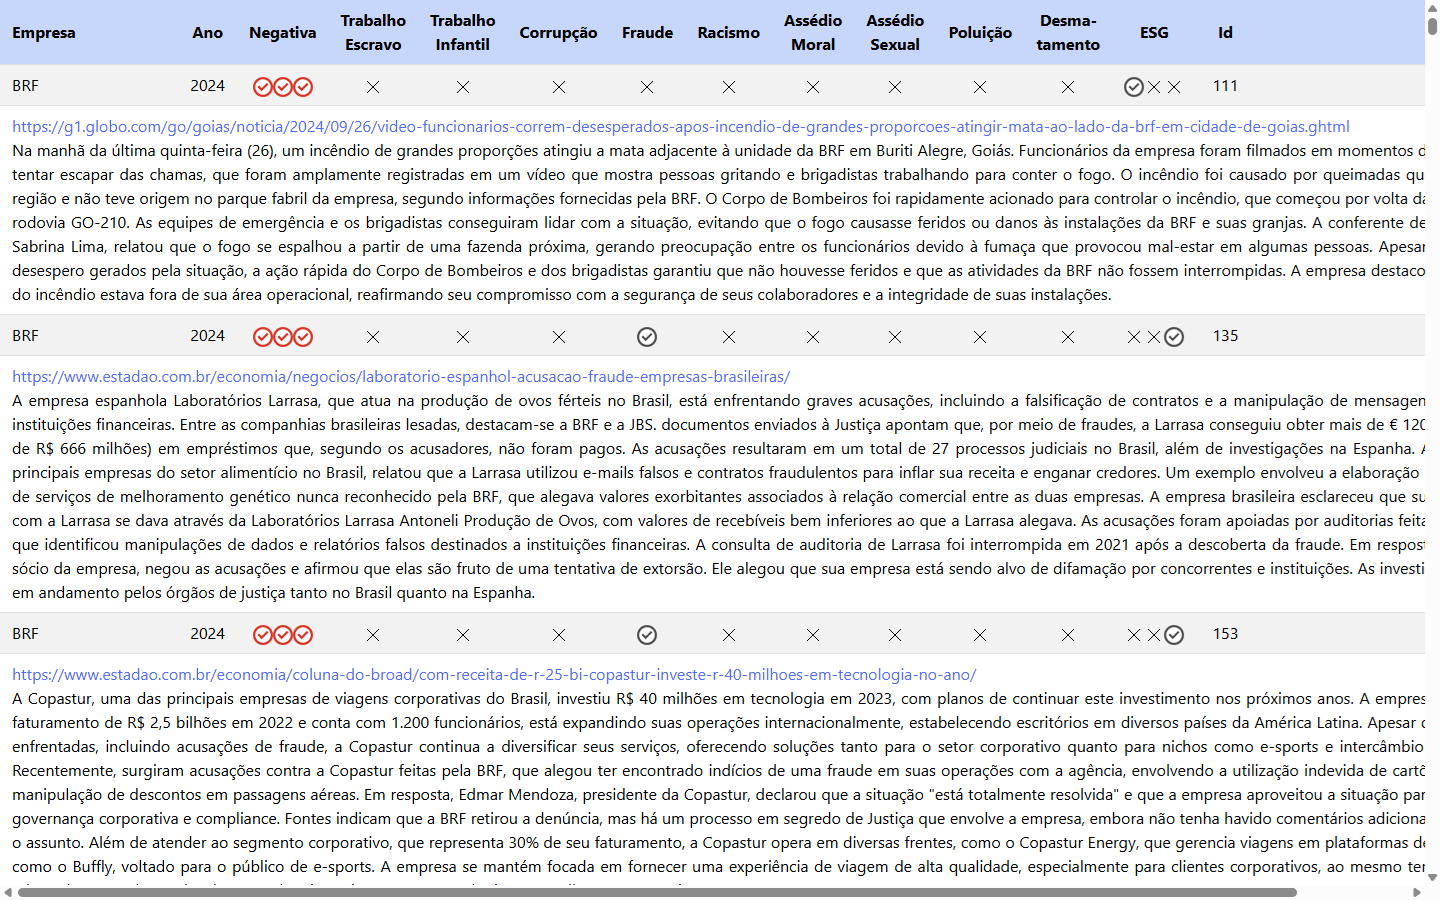Click the Trabalho Escravo X in row 111
Screen dimensions: 1440x900
click(x=373, y=87)
